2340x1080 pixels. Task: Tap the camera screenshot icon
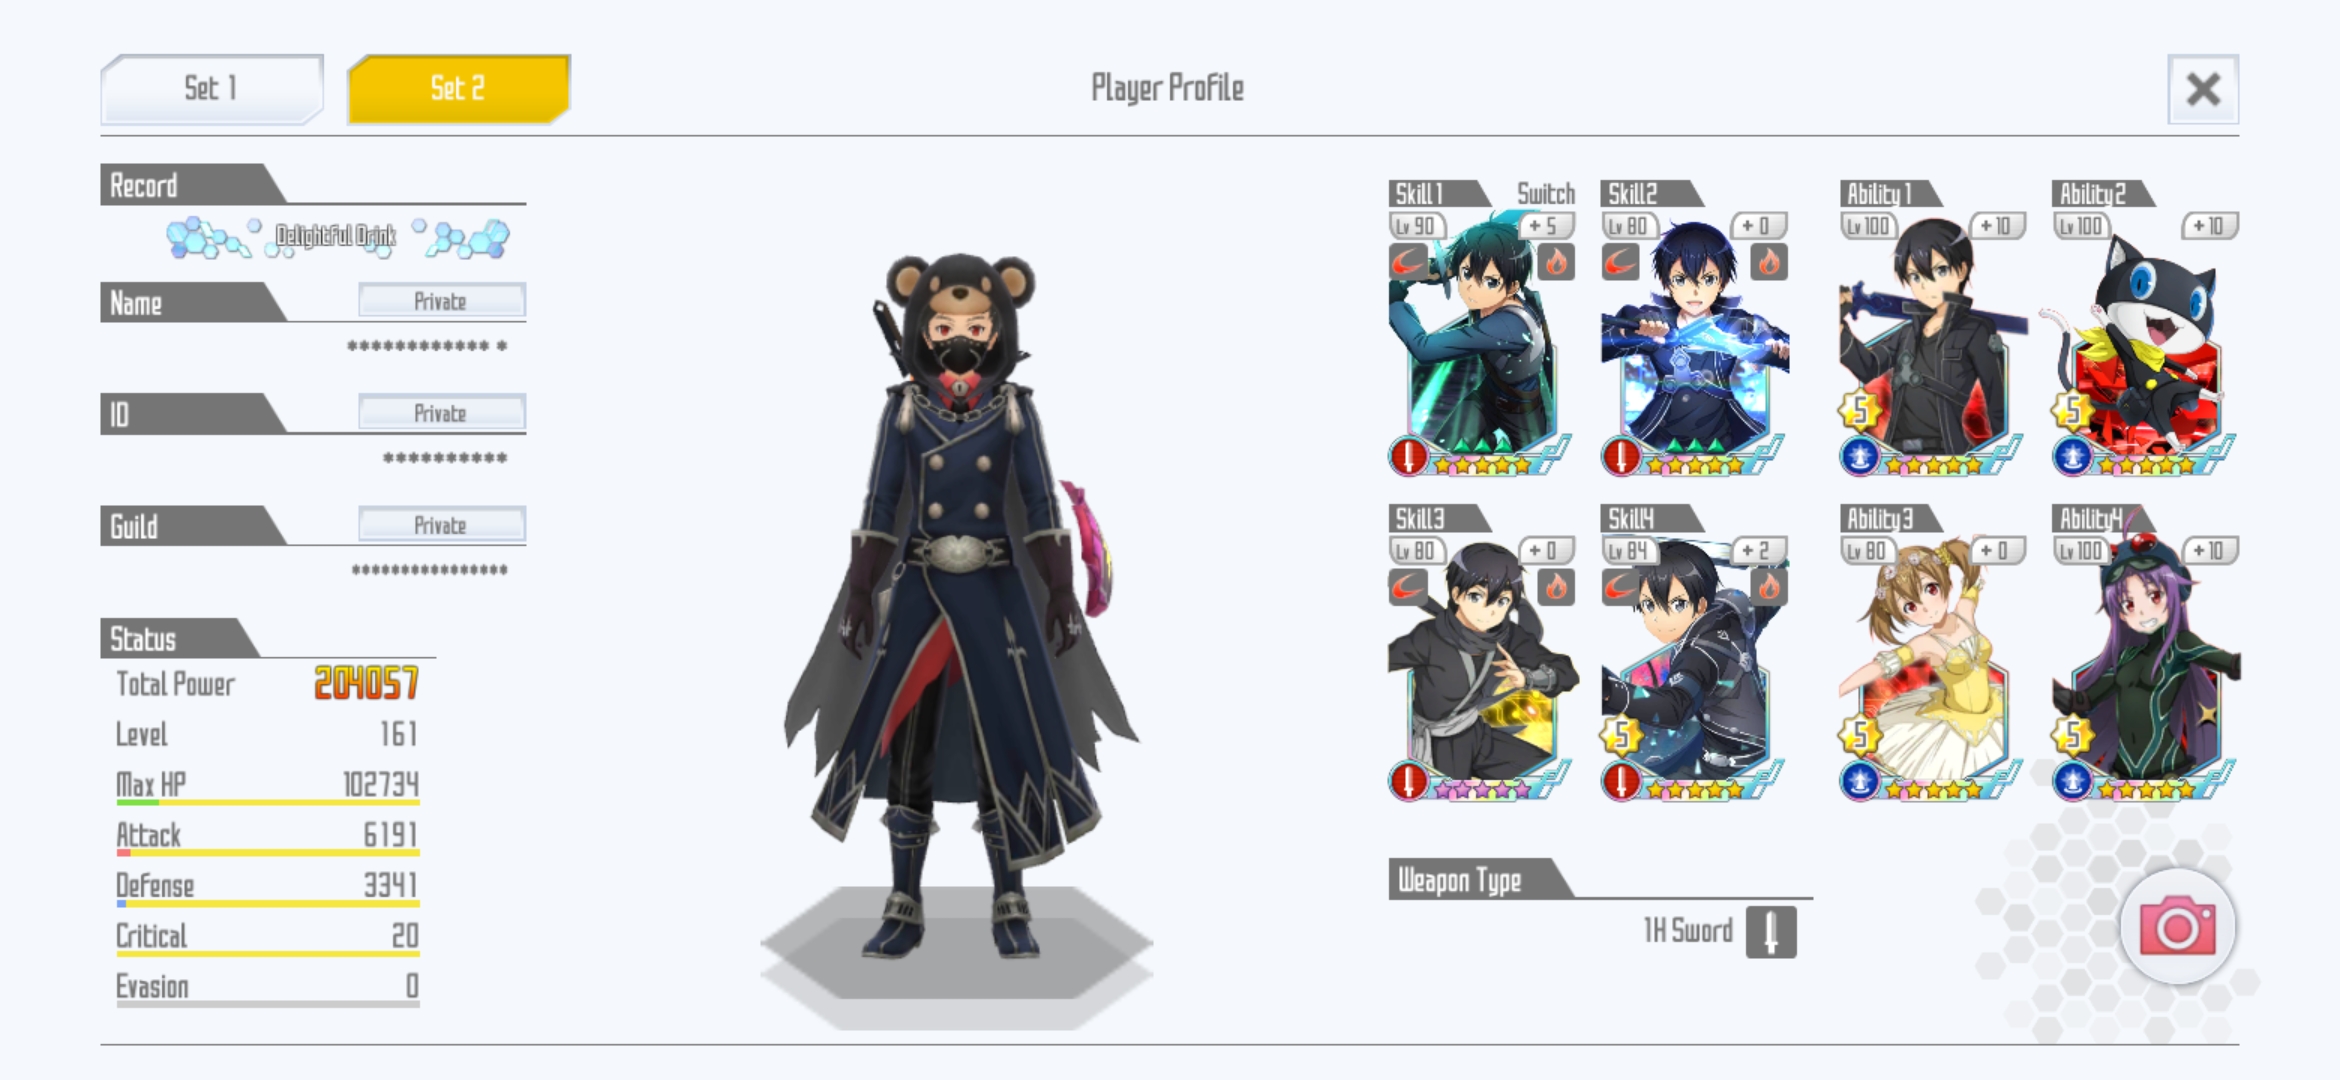(2178, 927)
